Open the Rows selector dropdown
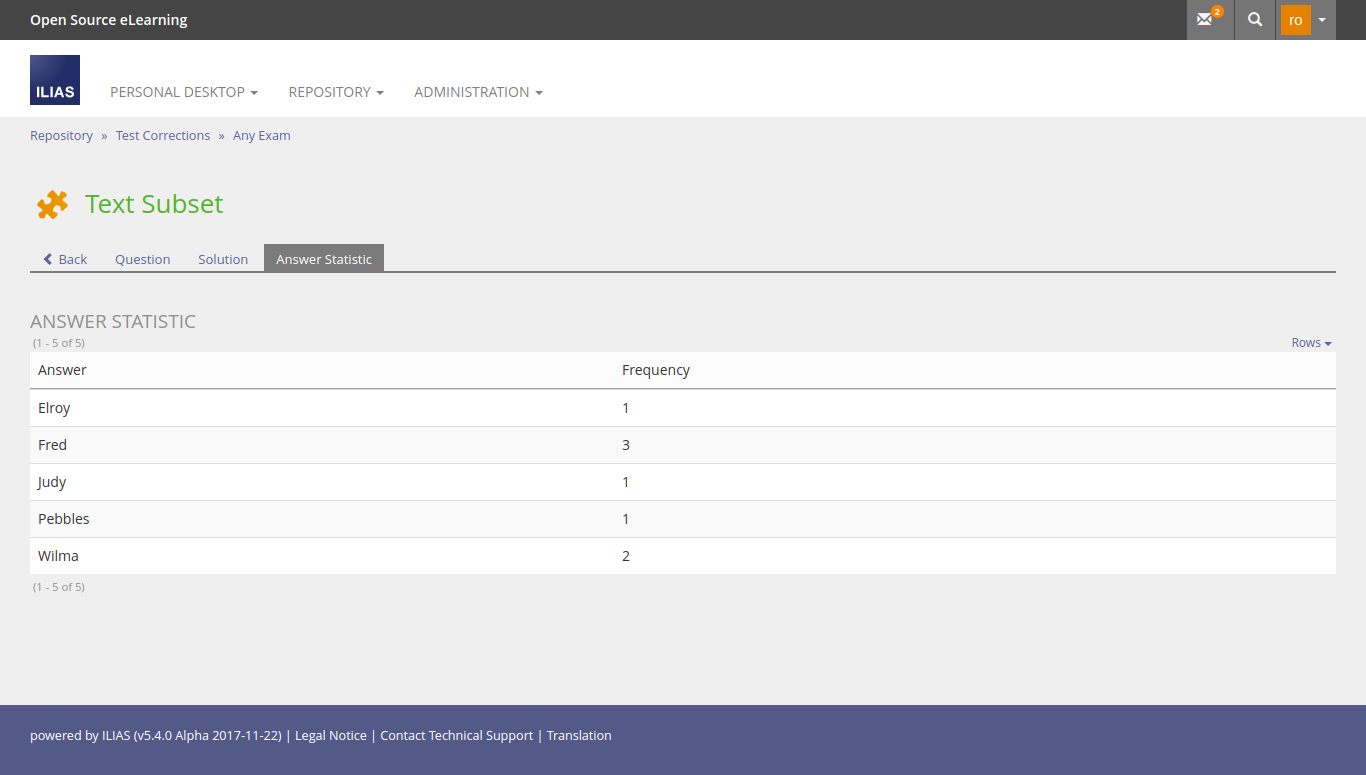Image resolution: width=1366 pixels, height=775 pixels. [x=1311, y=343]
